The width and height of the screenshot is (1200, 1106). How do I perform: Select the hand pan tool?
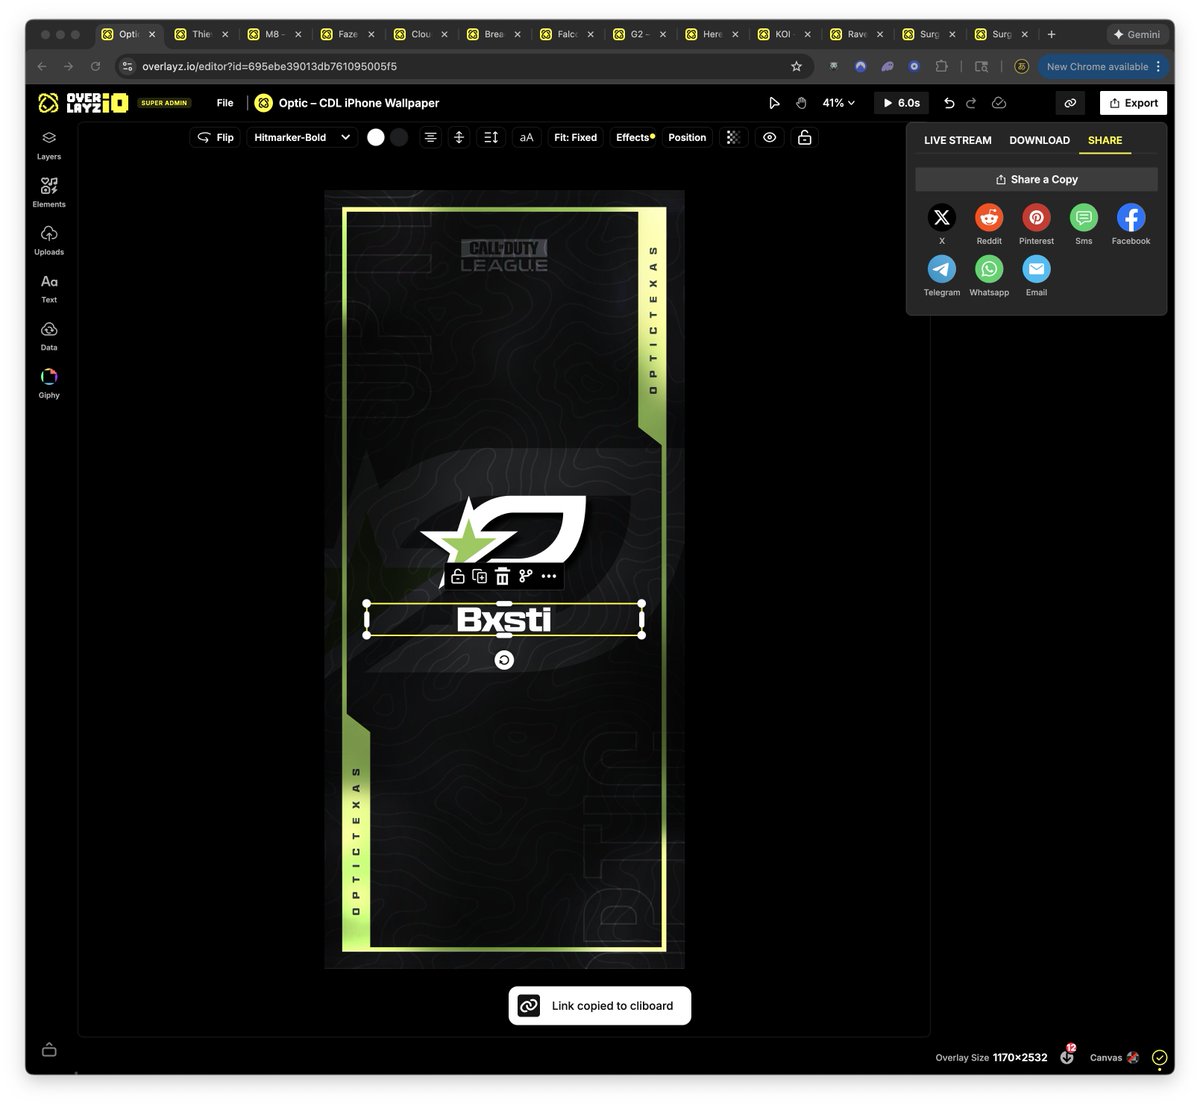click(801, 103)
